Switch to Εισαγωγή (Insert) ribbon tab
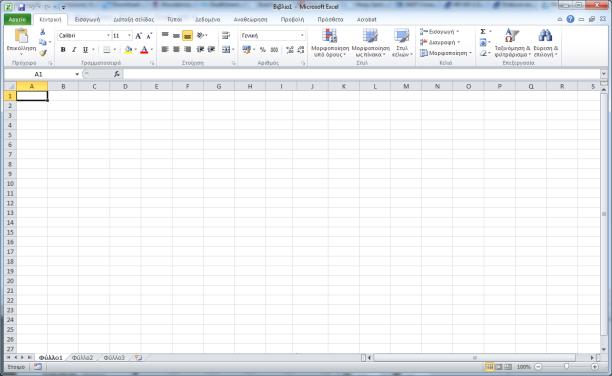This screenshot has width=612, height=376. click(x=87, y=19)
